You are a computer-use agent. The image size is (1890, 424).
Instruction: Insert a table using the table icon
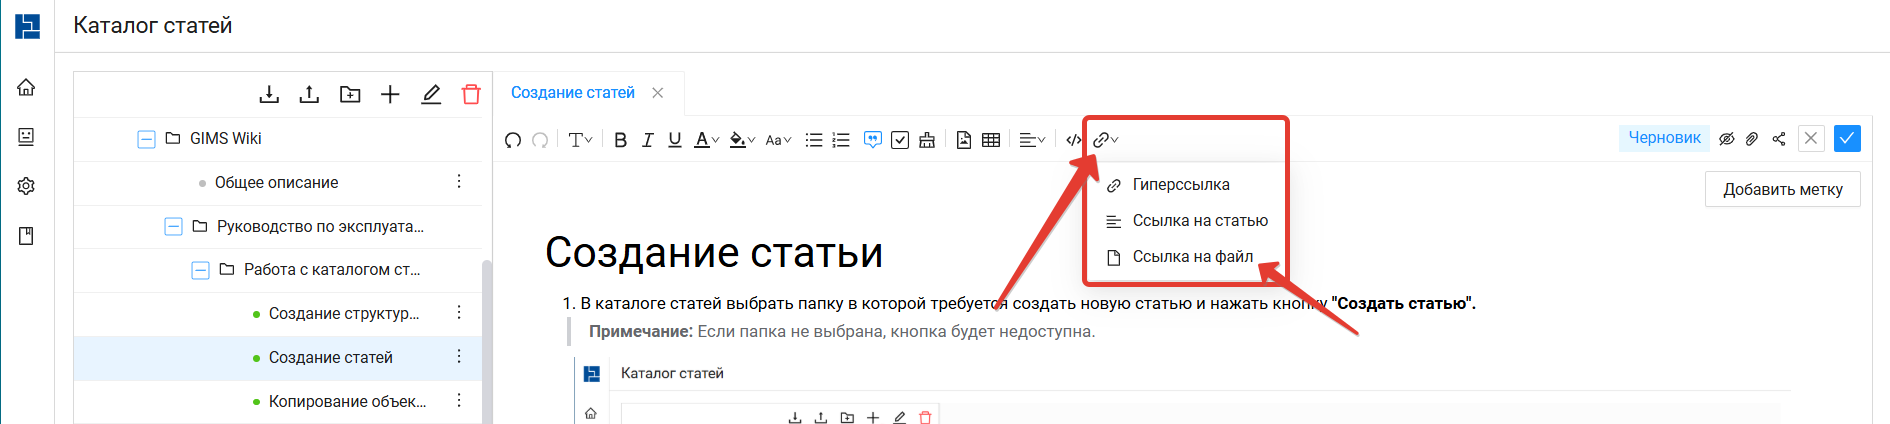tap(991, 140)
